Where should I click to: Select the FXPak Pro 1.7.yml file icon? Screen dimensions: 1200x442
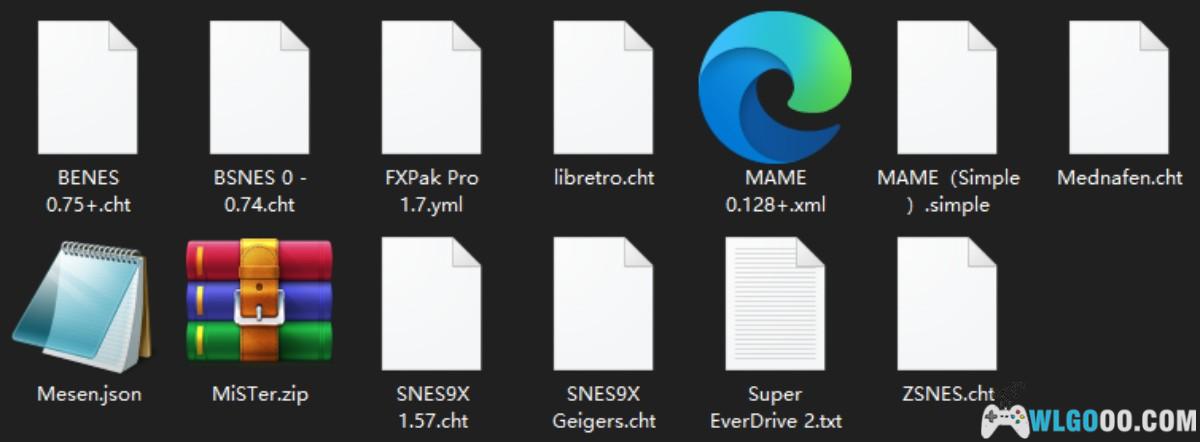[432, 87]
